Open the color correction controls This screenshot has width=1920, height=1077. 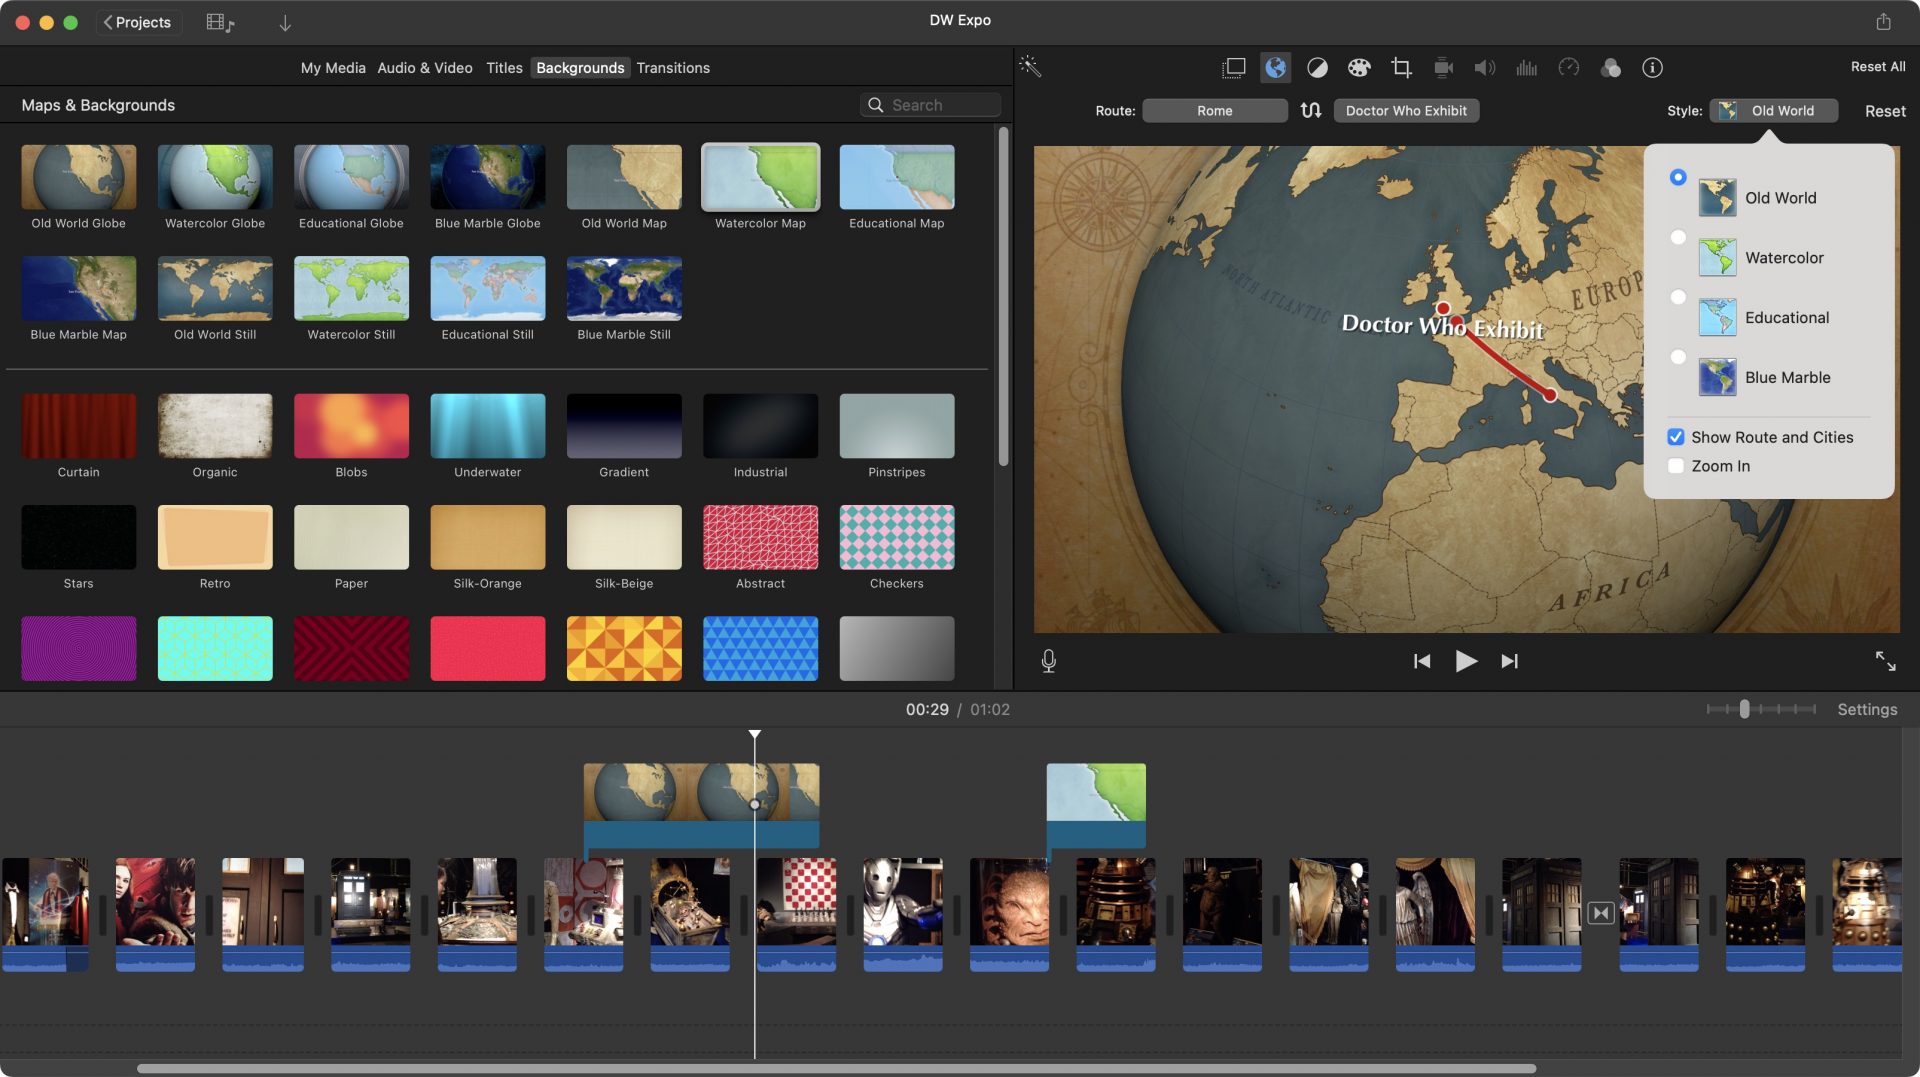[x=1359, y=67]
